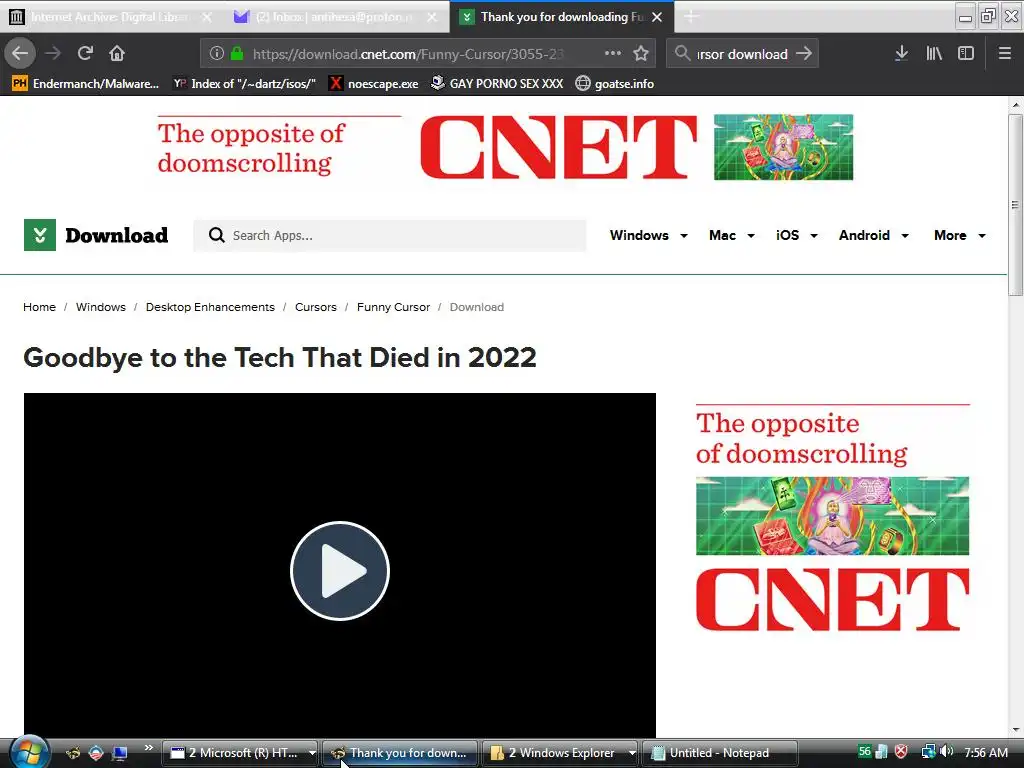Click the red shield security tray icon

(901, 752)
